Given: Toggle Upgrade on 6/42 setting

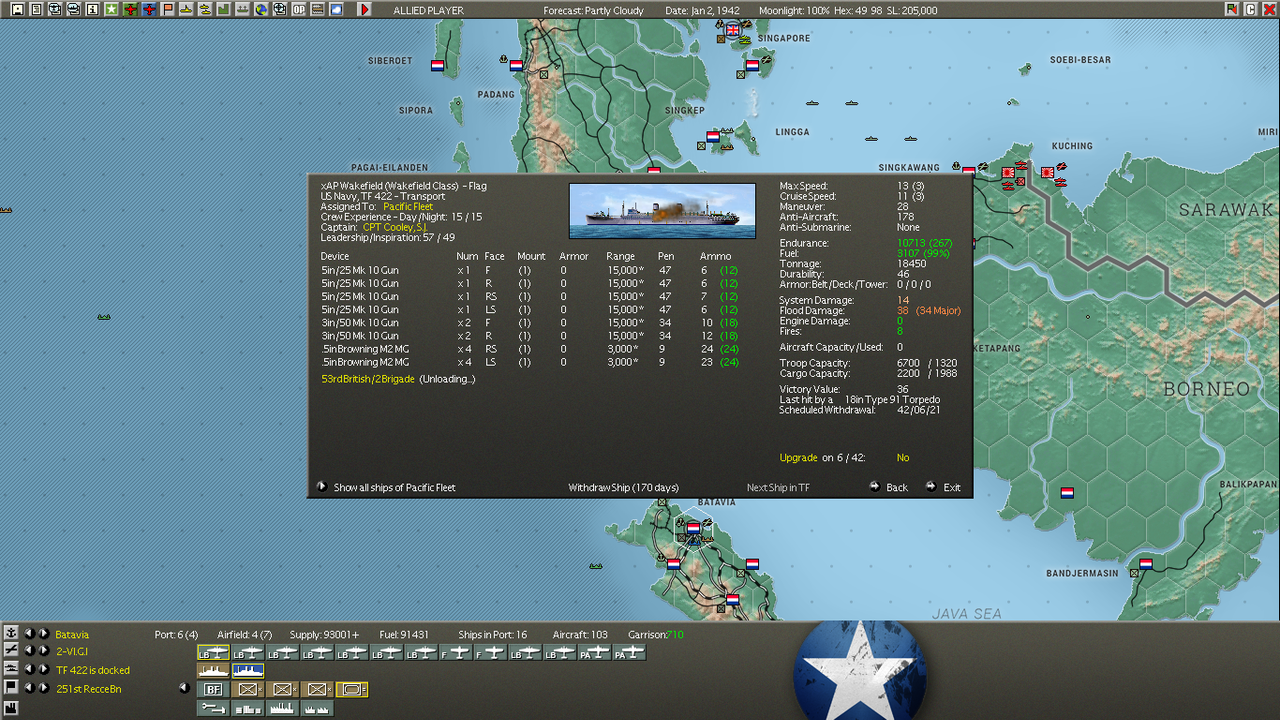Looking at the screenshot, I should pyautogui.click(x=903, y=458).
